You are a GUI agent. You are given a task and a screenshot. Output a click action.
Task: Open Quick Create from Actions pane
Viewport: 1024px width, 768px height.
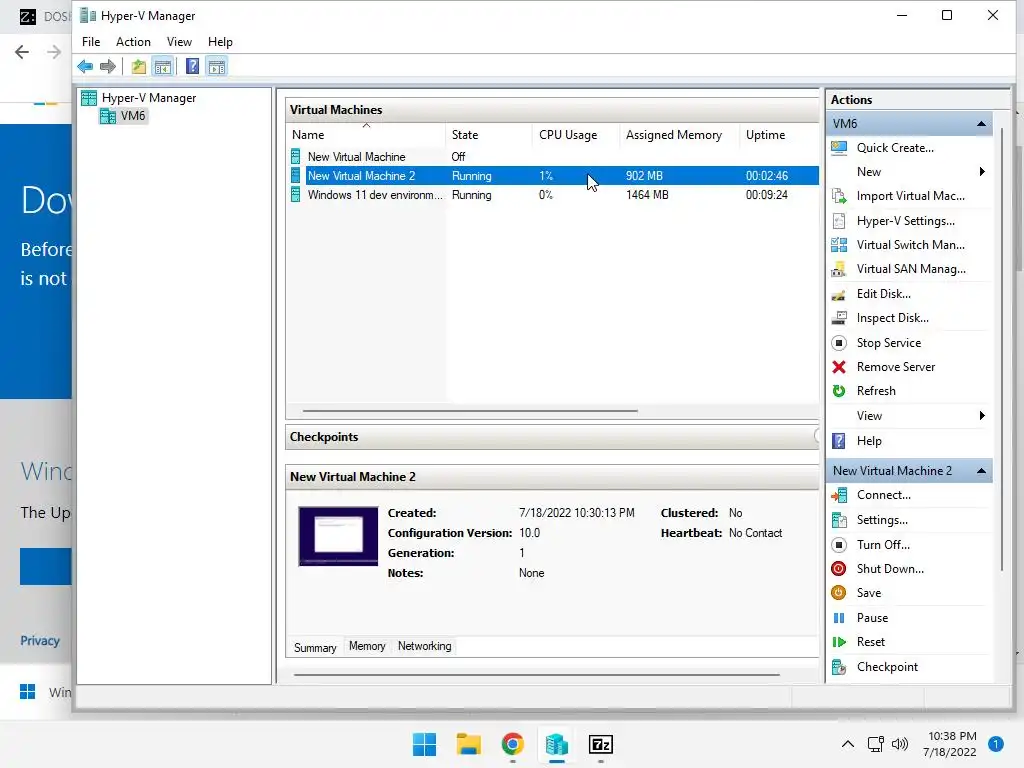(895, 148)
